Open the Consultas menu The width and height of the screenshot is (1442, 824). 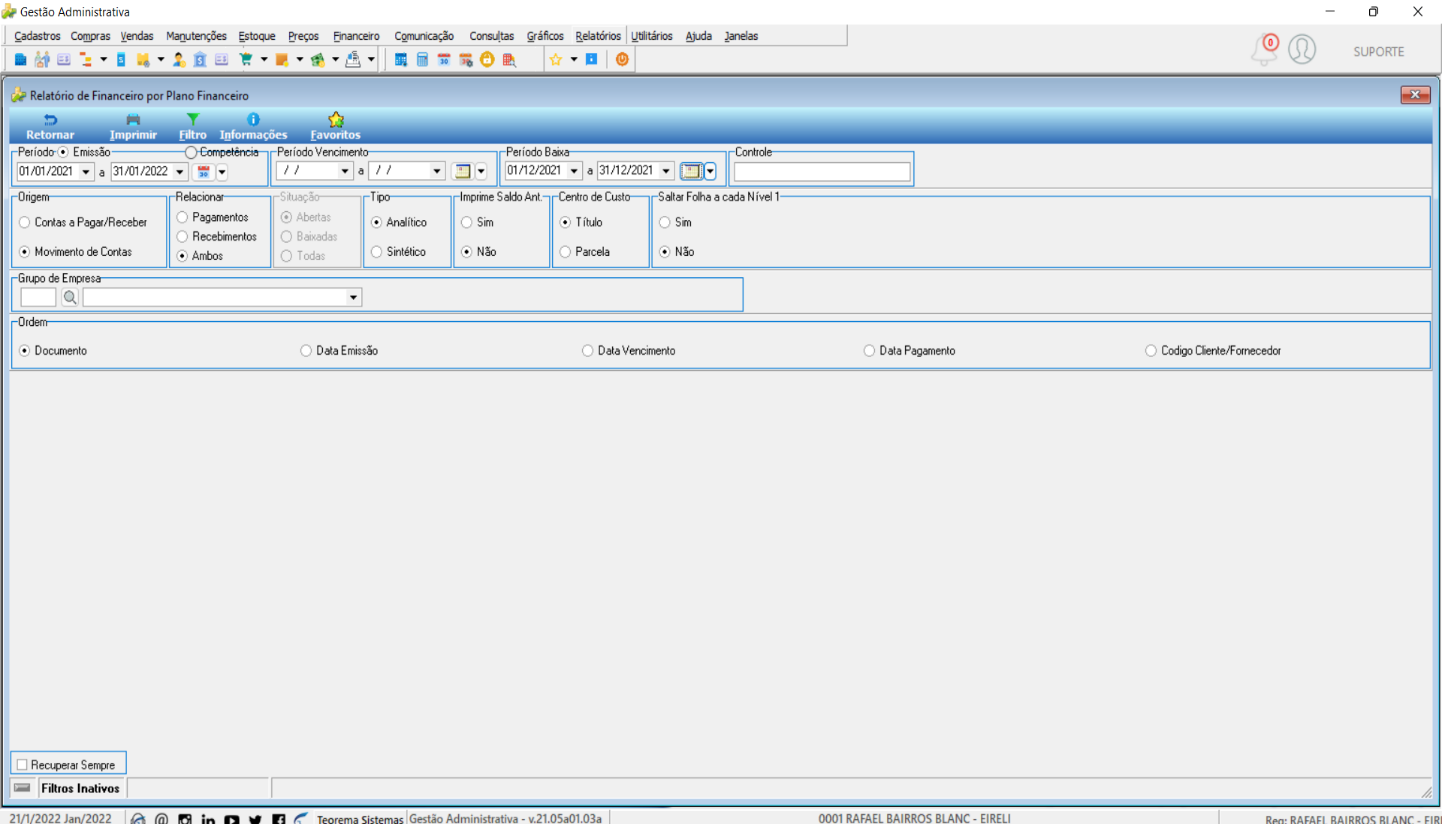492,36
